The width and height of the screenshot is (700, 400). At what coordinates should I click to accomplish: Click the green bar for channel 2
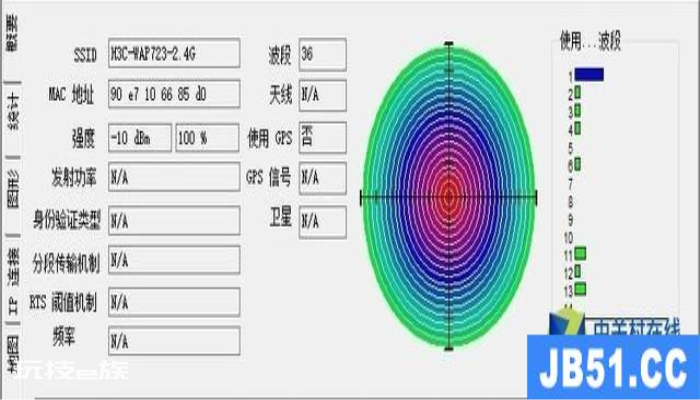(578, 92)
